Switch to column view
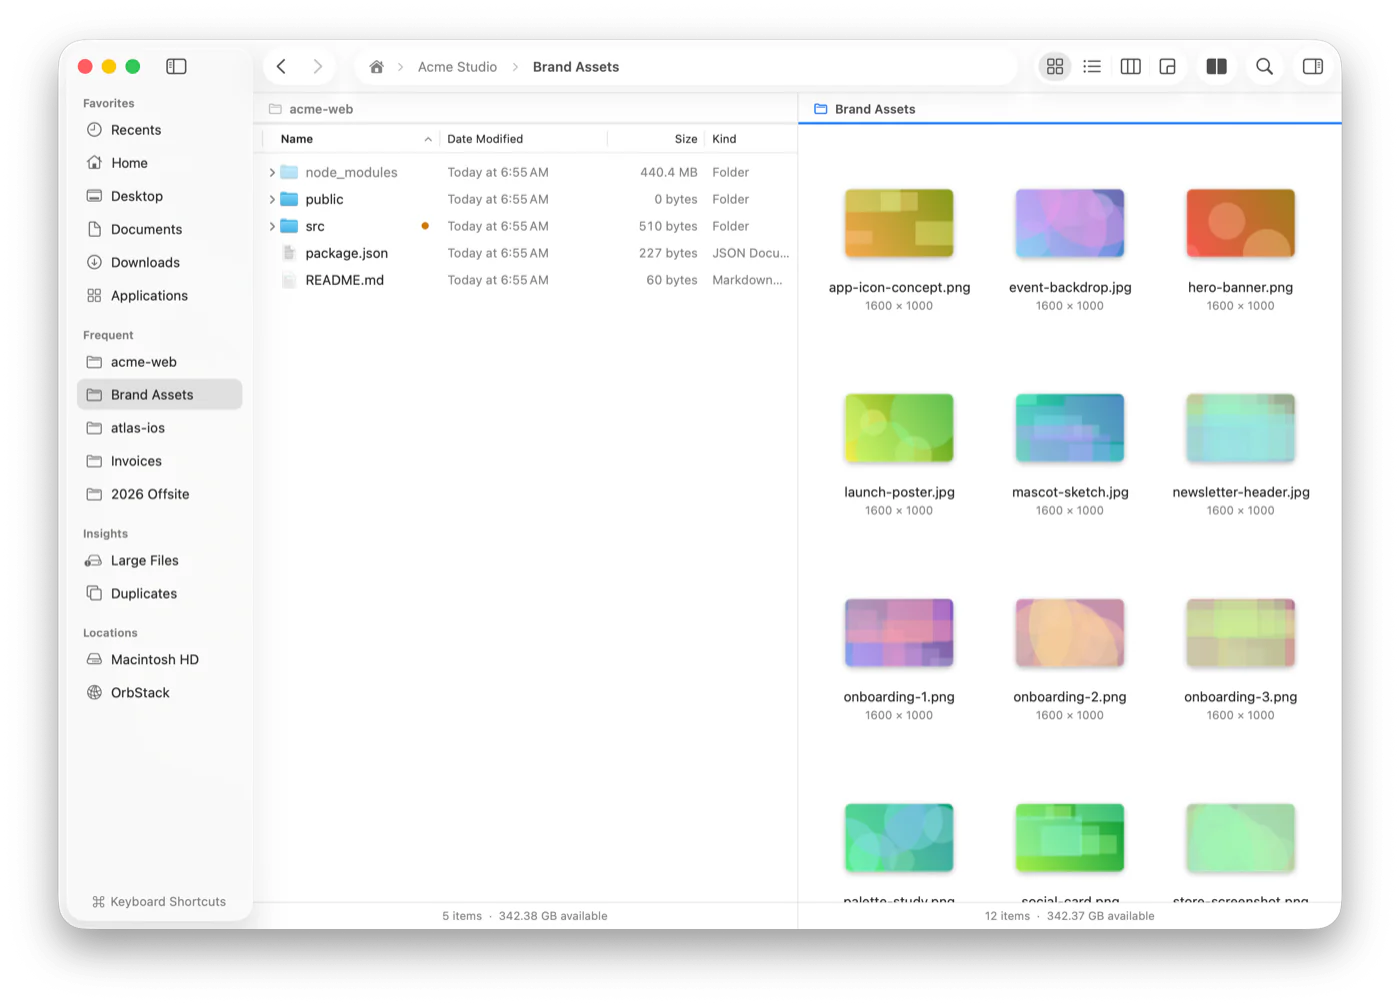This screenshot has height=1006, width=1400. point(1131,66)
